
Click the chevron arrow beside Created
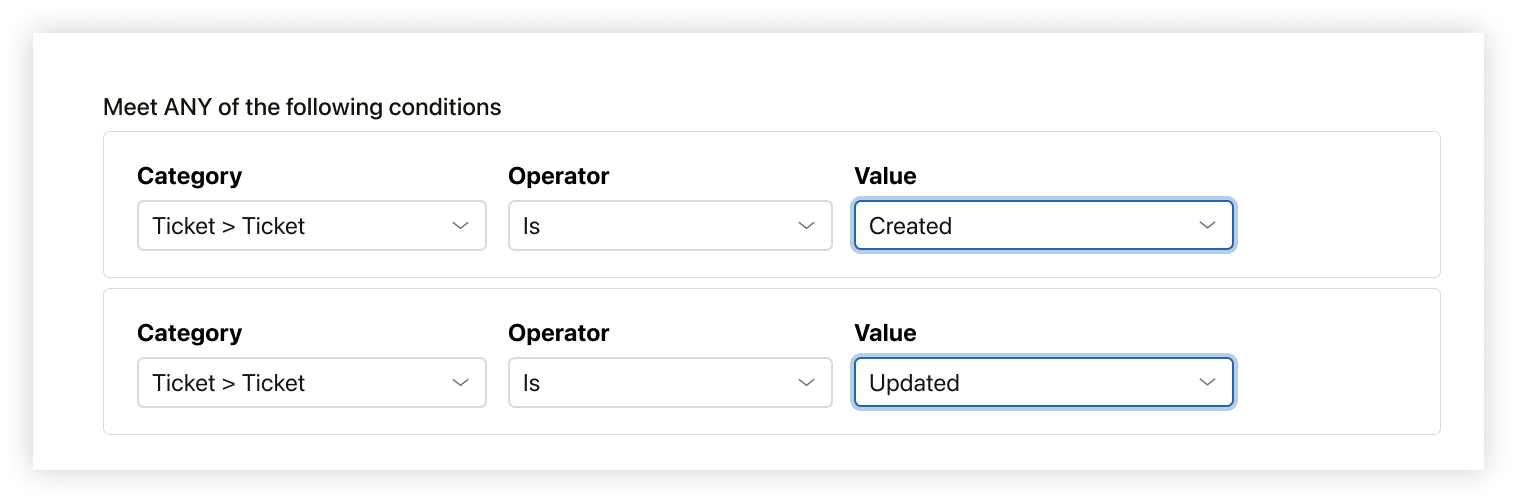[x=1207, y=226]
